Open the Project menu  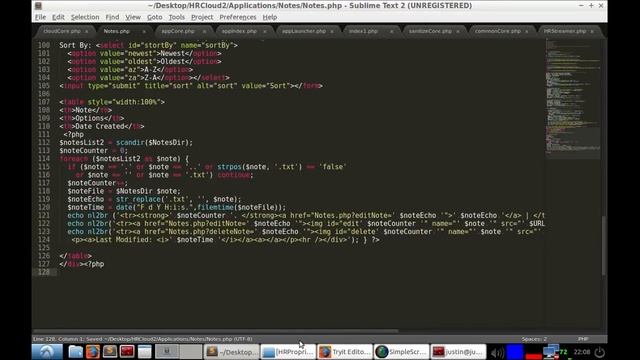202,17
